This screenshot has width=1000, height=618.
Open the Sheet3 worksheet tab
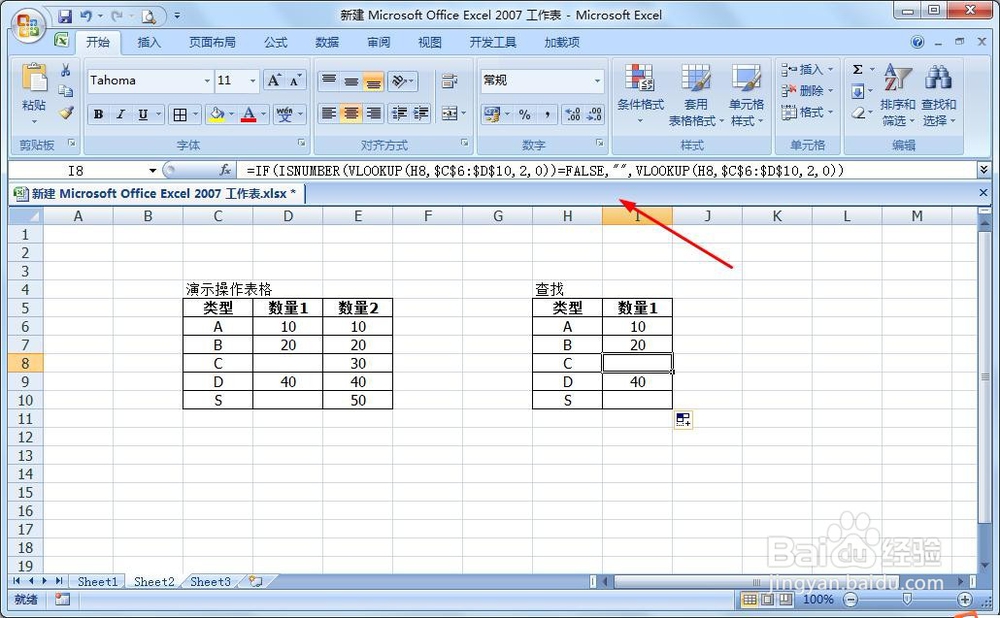pos(210,581)
